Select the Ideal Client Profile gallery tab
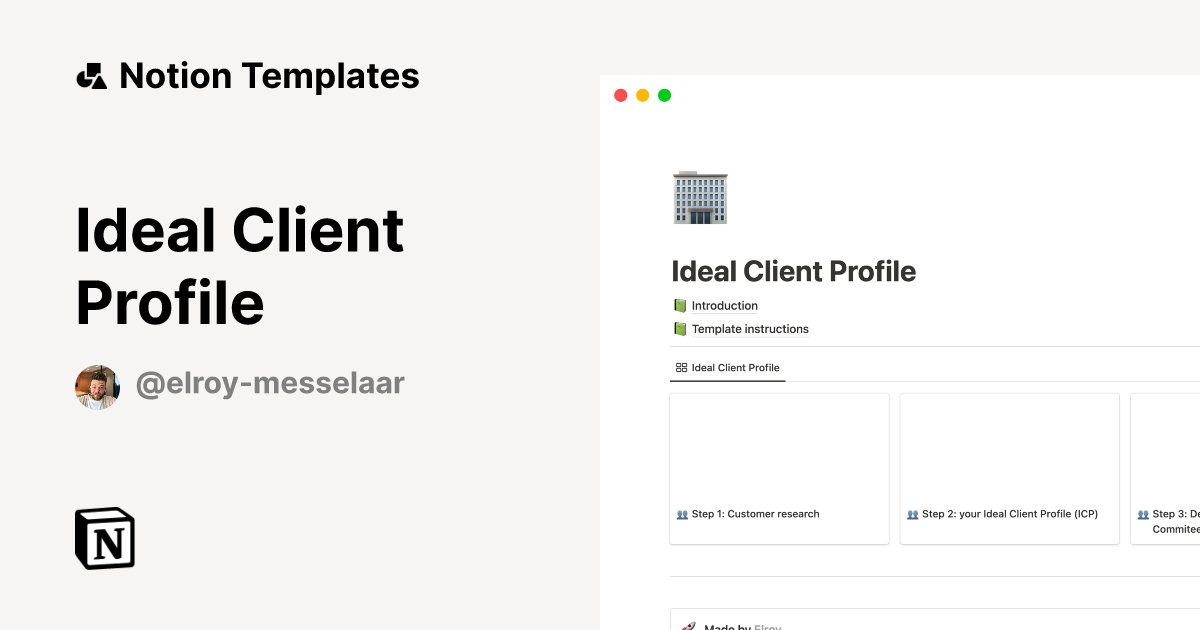 pyautogui.click(x=728, y=368)
